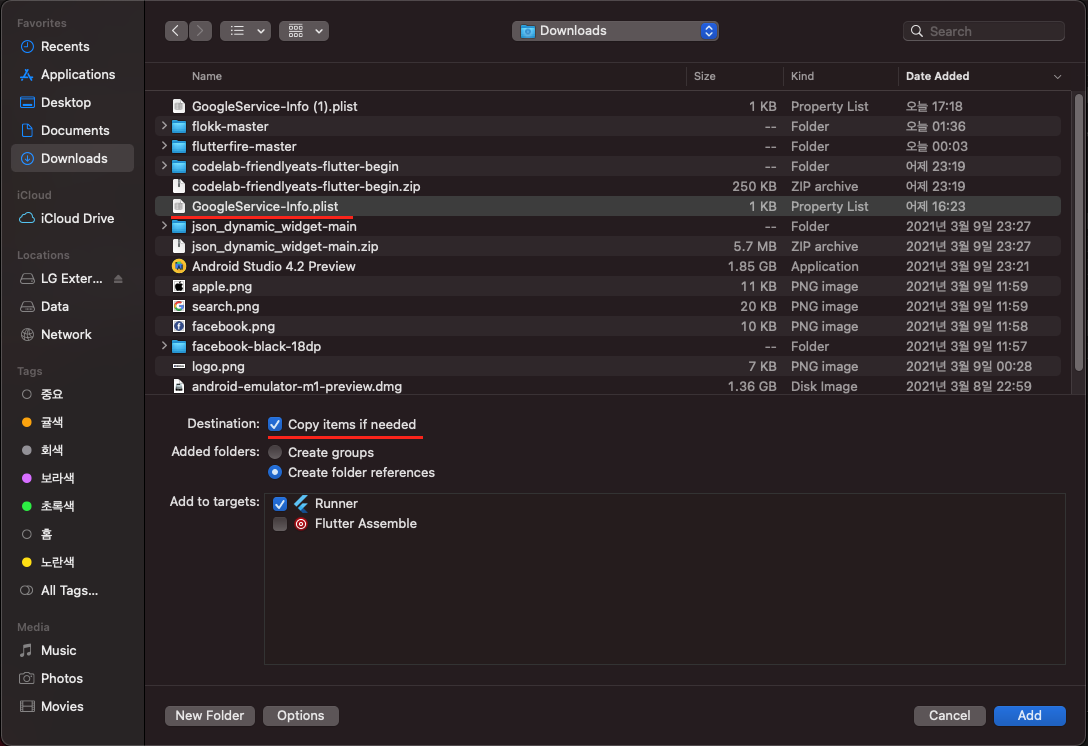The width and height of the screenshot is (1088, 746).
Task: Click the file list vertical scrollbar
Action: click(1078, 232)
